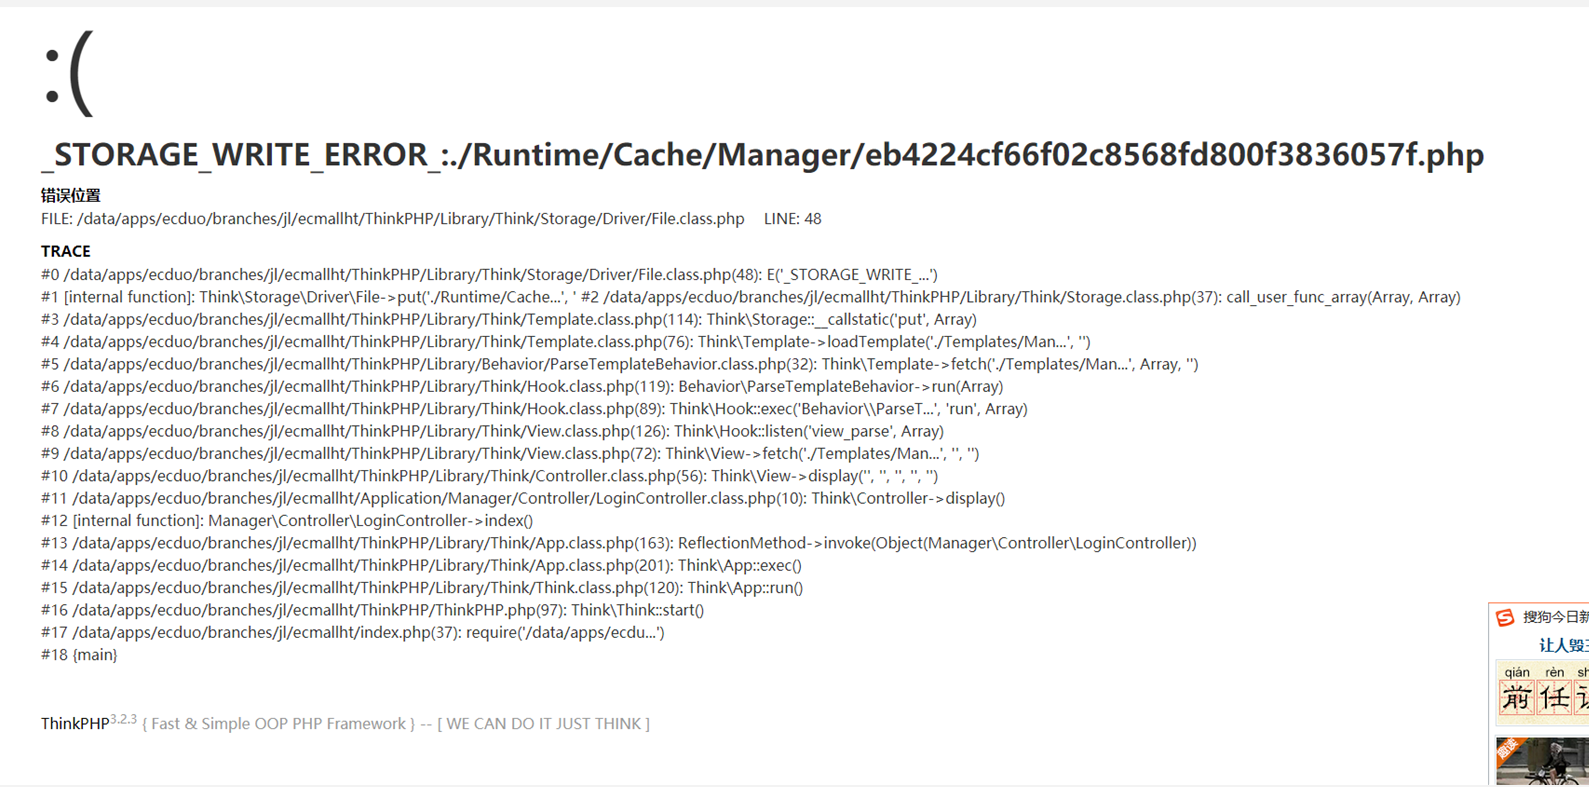
Task: Click trace entry #18 {main}
Action: click(x=79, y=655)
